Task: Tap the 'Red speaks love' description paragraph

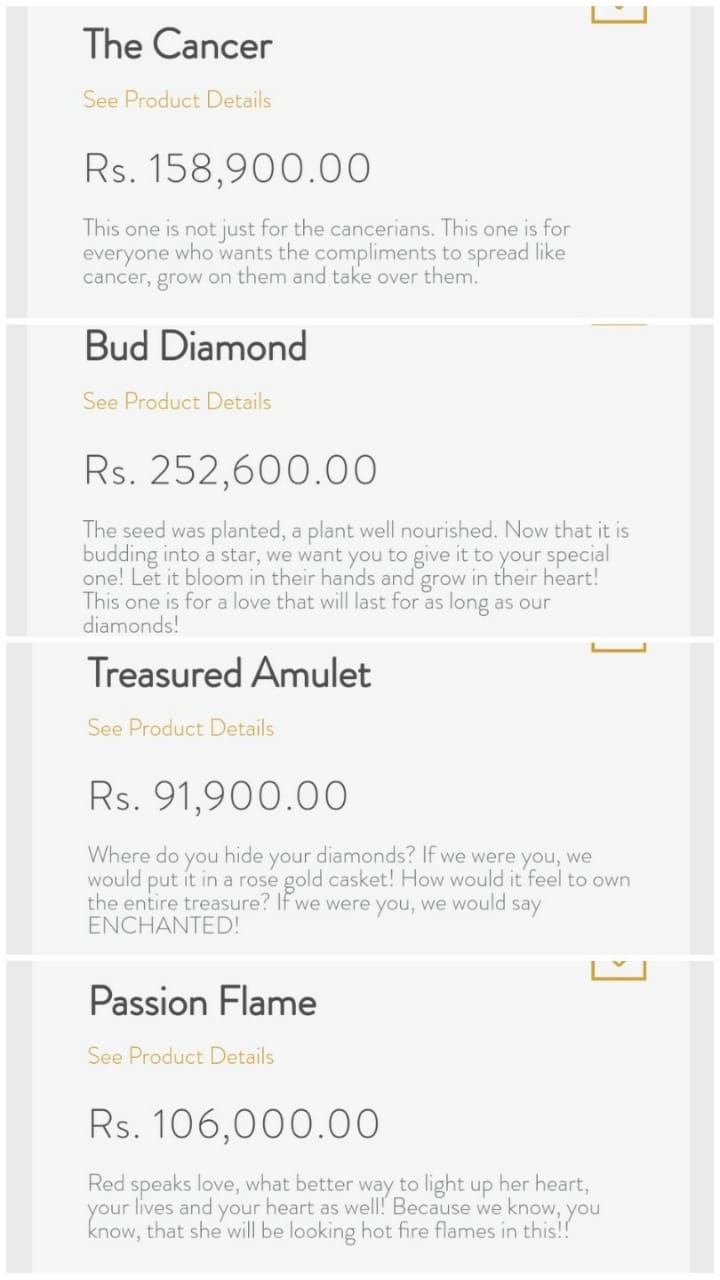Action: [344, 1207]
